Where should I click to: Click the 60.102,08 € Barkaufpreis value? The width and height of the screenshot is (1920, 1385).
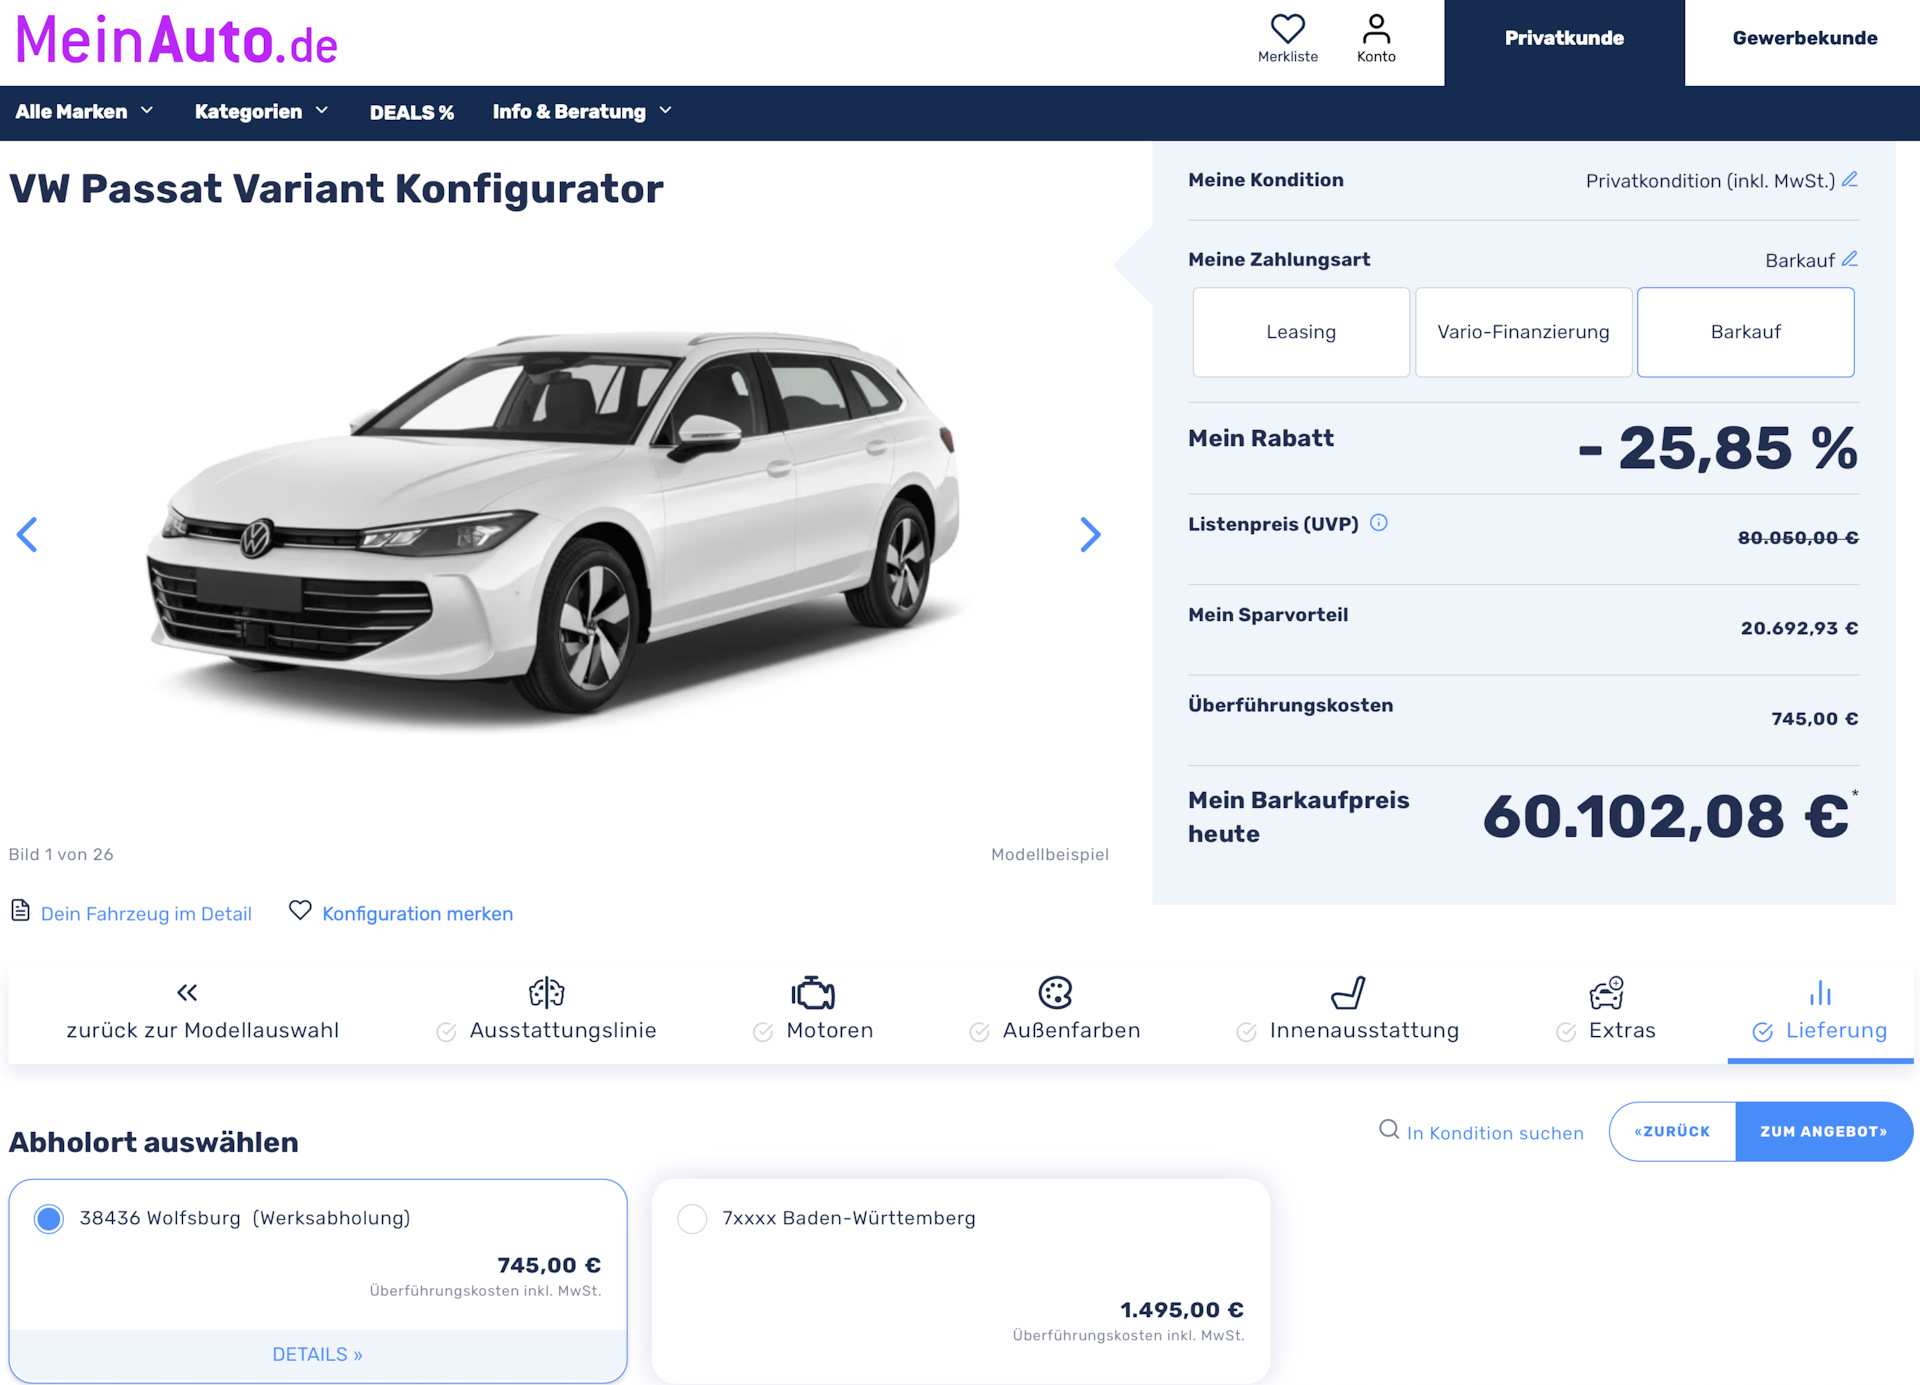(1666, 816)
